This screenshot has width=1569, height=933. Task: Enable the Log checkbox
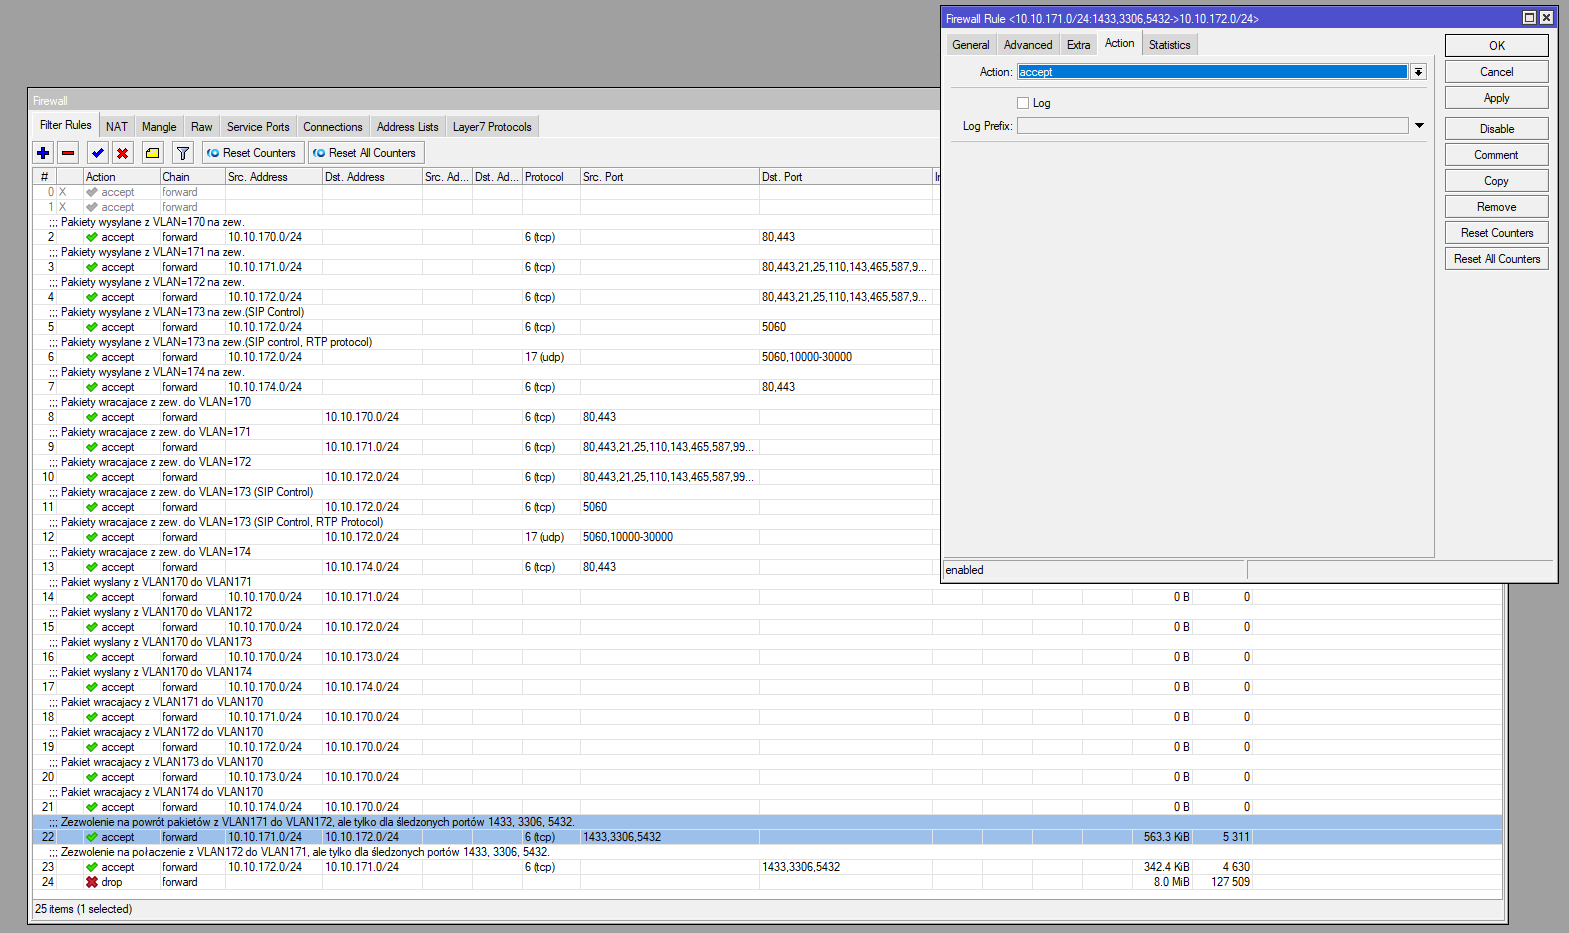[x=1023, y=103]
